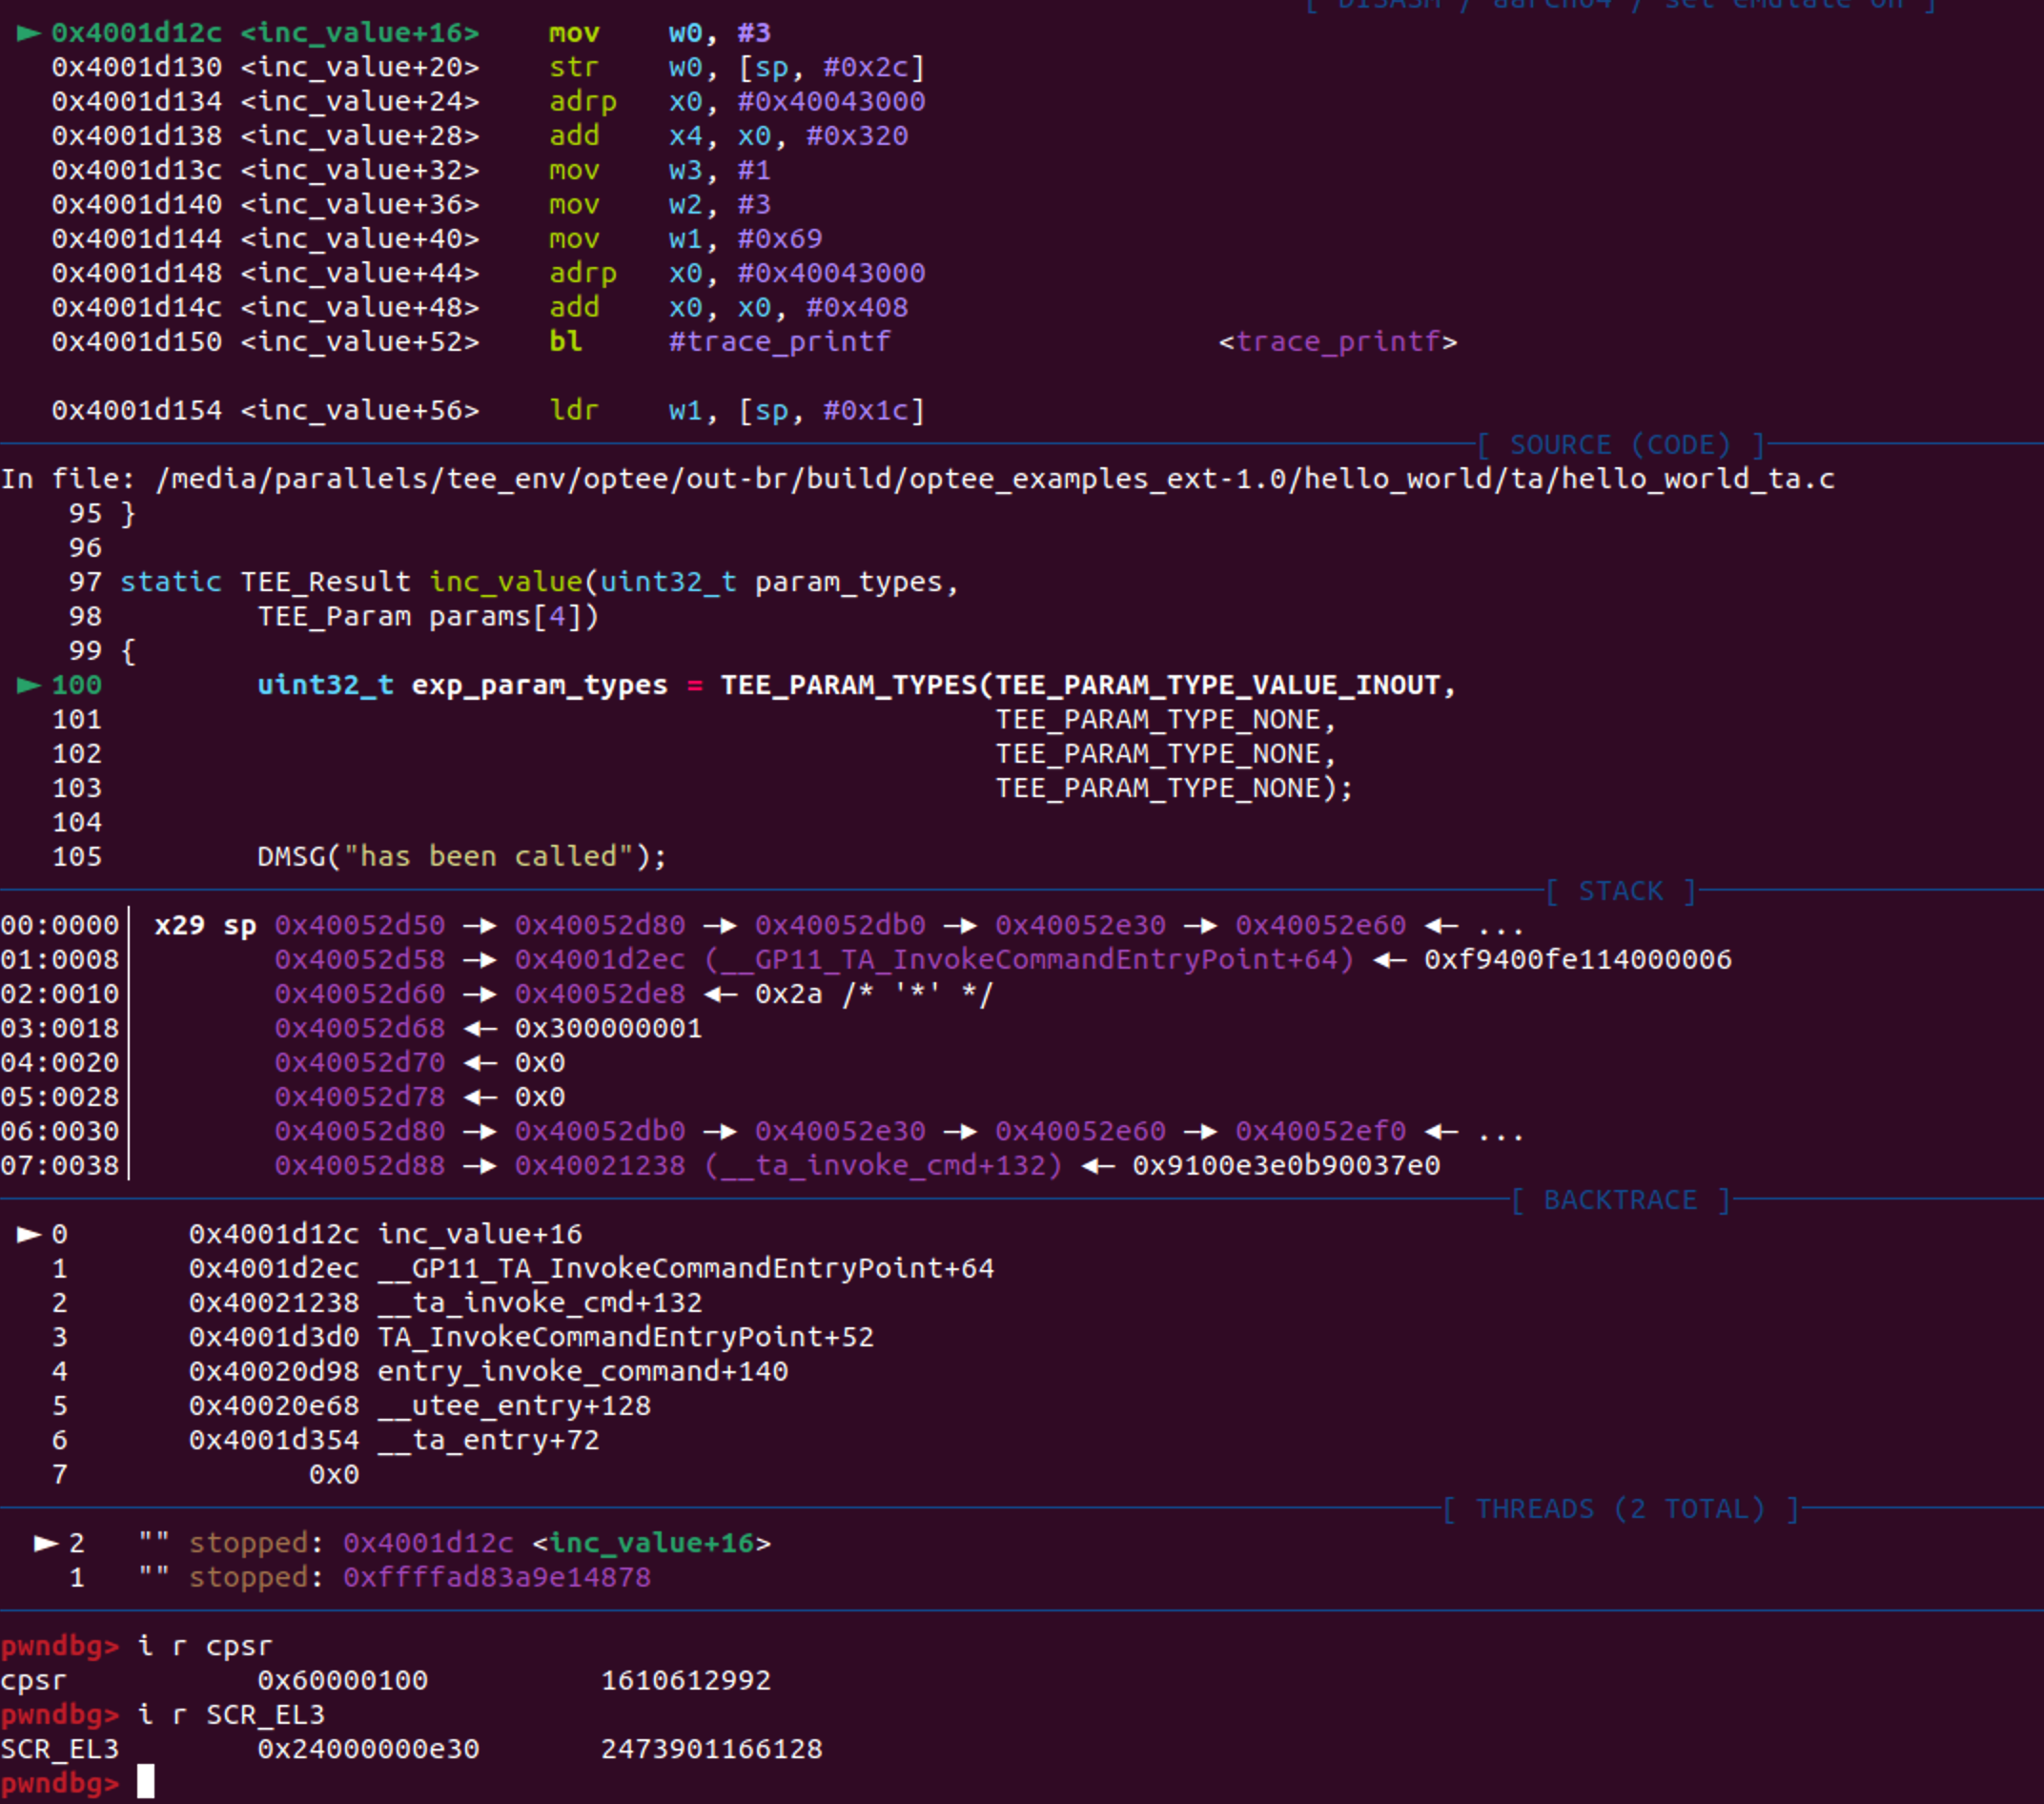Click backtrace frame TA_InvokeCommandEntryPoint+52
Viewport: 2044px width, 1804px height.
pyautogui.click(x=531, y=1337)
